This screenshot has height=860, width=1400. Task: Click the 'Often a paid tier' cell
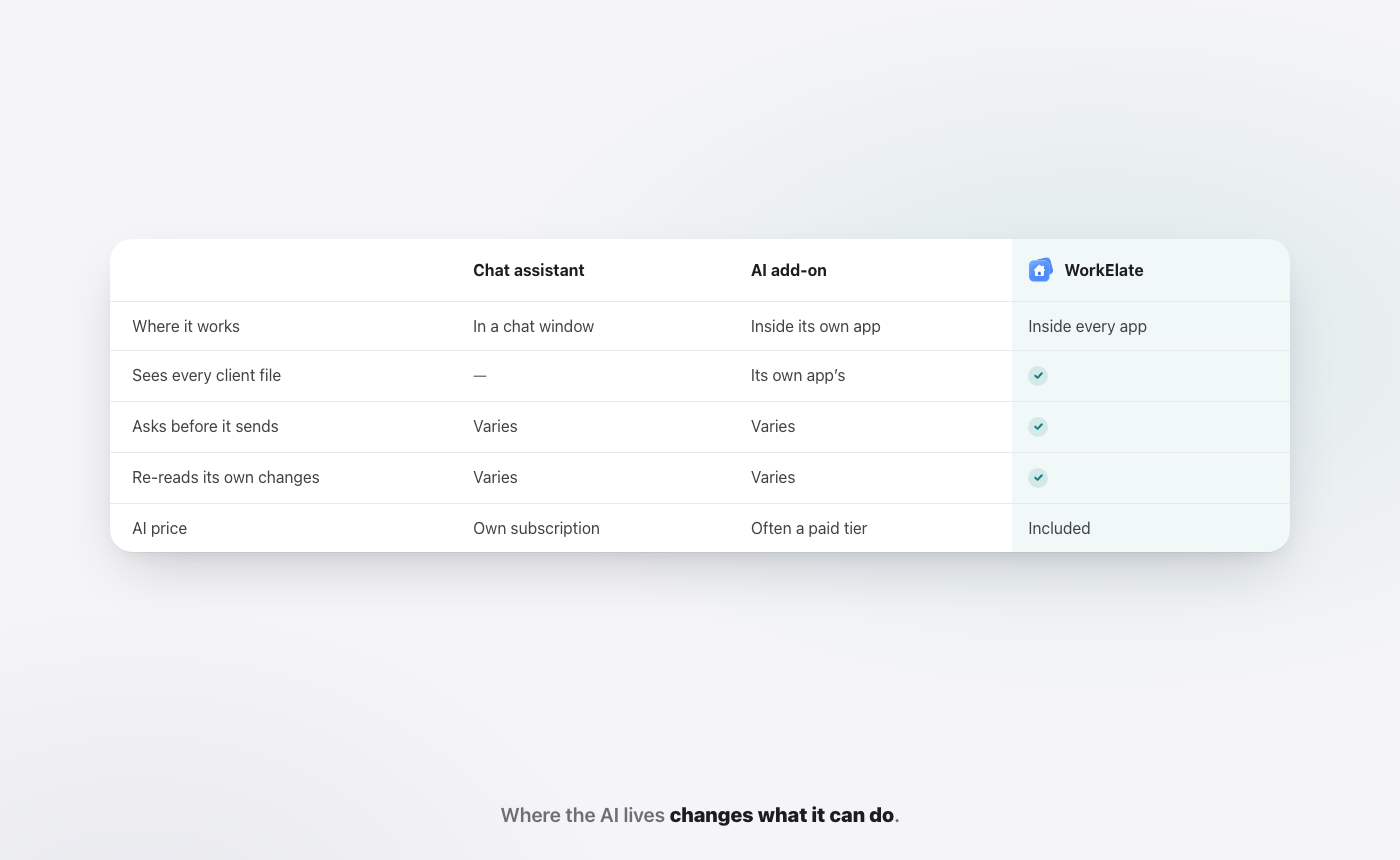(x=809, y=528)
